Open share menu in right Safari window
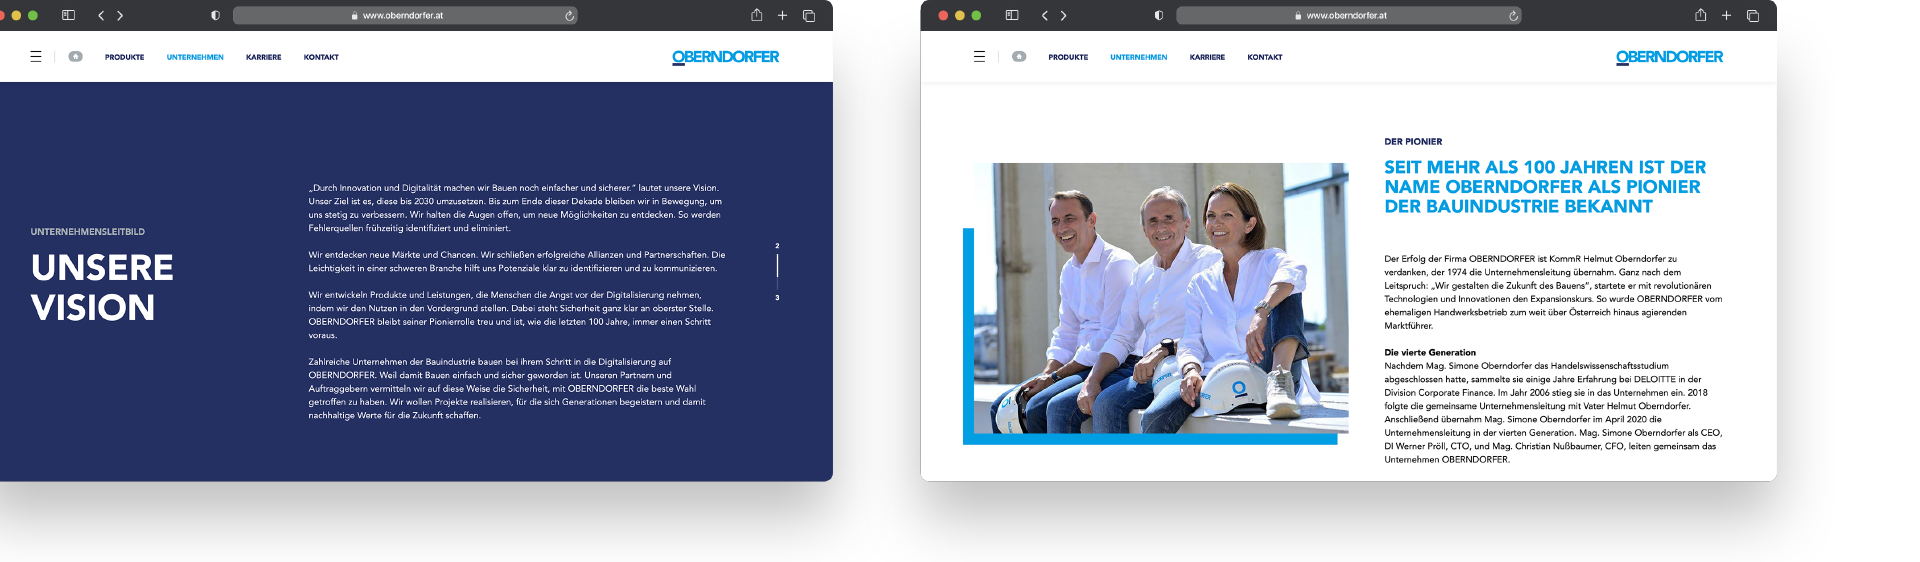 (1701, 14)
